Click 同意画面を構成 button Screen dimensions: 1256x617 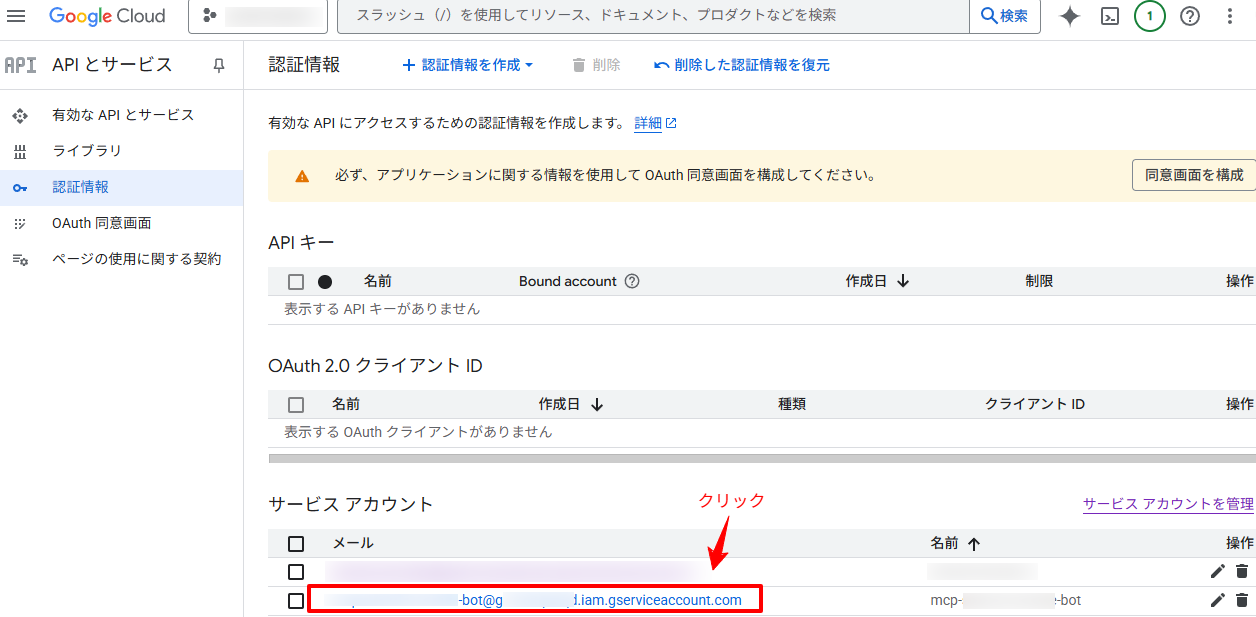1194,175
